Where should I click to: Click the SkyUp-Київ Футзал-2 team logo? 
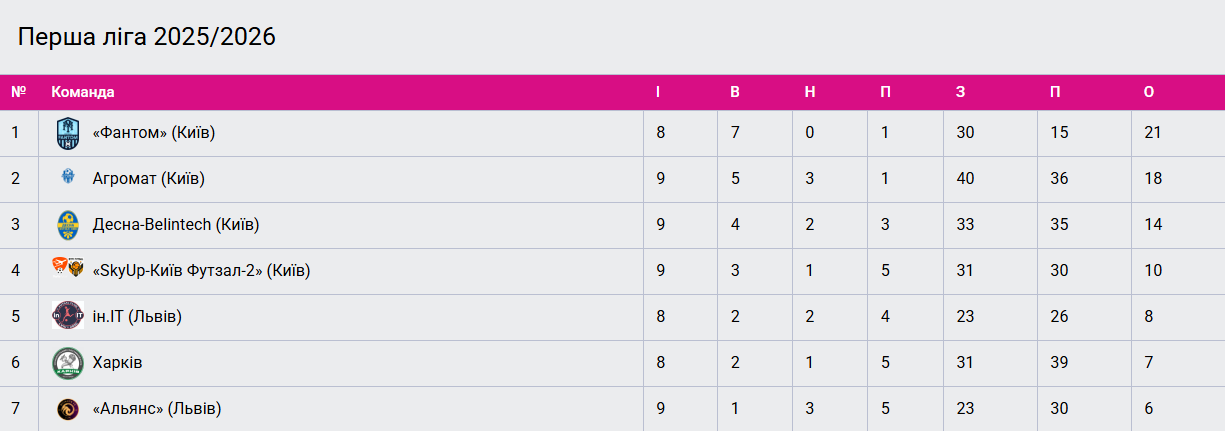(x=67, y=268)
